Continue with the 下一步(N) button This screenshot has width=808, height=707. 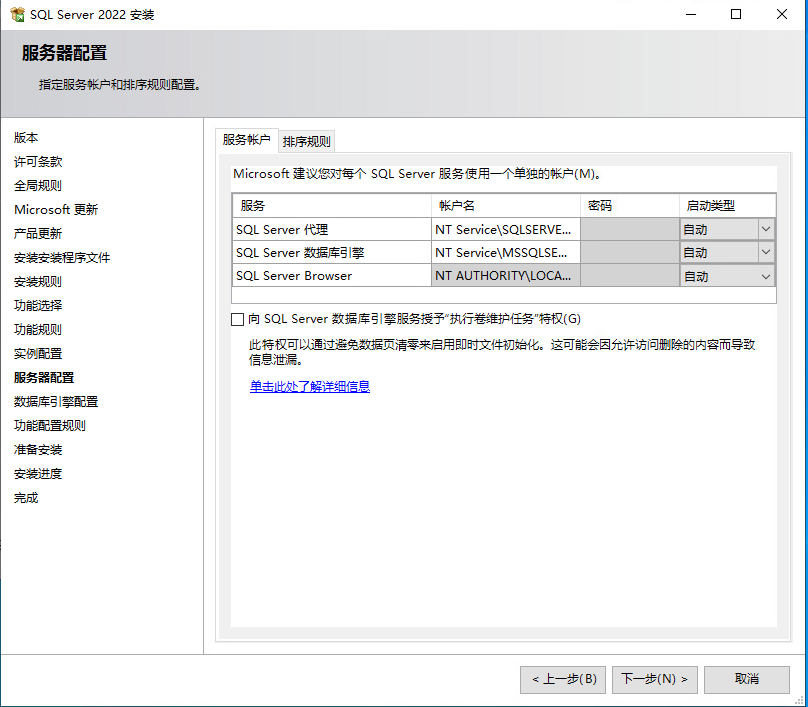tap(654, 679)
